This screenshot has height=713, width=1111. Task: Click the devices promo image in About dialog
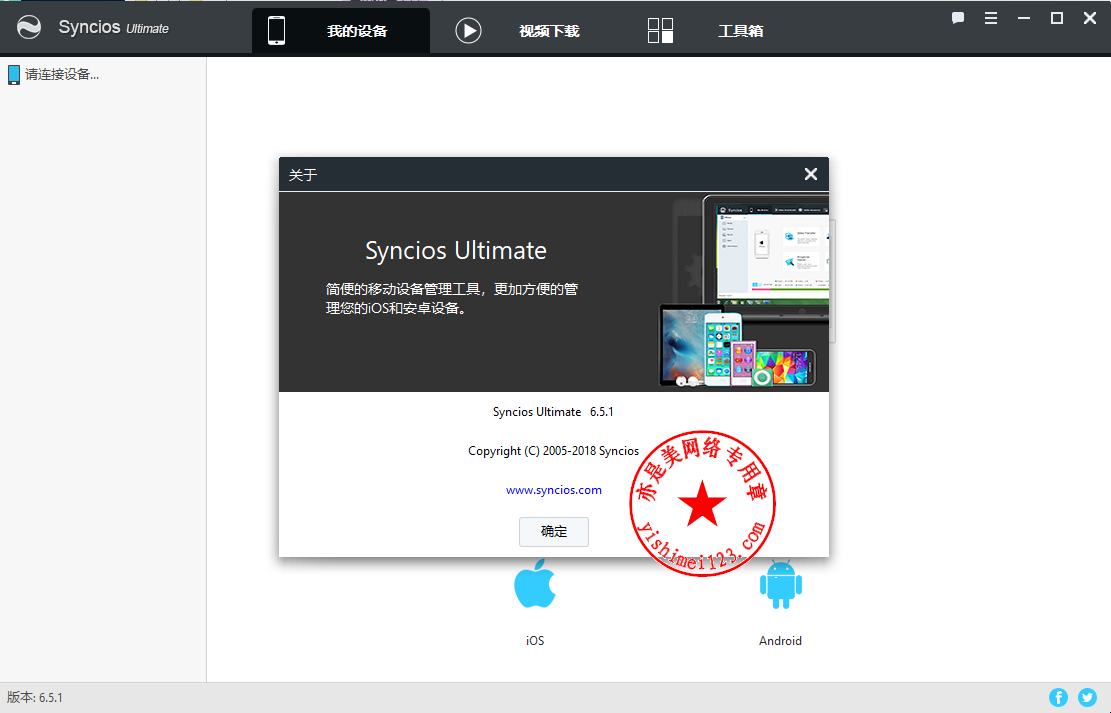(744, 291)
